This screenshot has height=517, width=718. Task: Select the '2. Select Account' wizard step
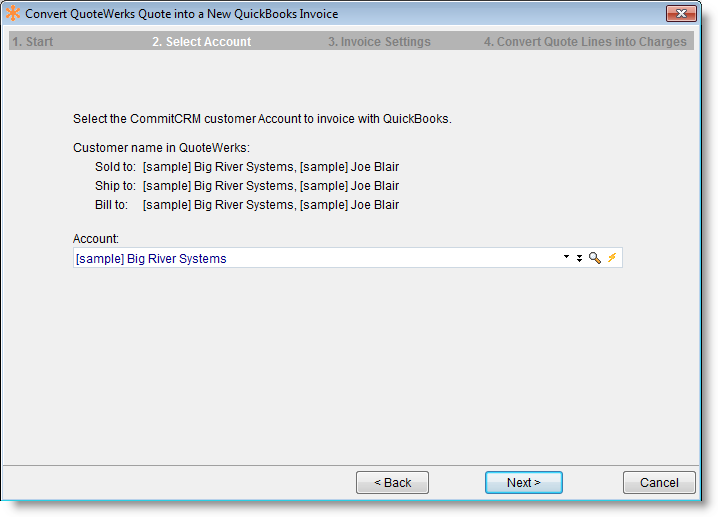pos(202,42)
